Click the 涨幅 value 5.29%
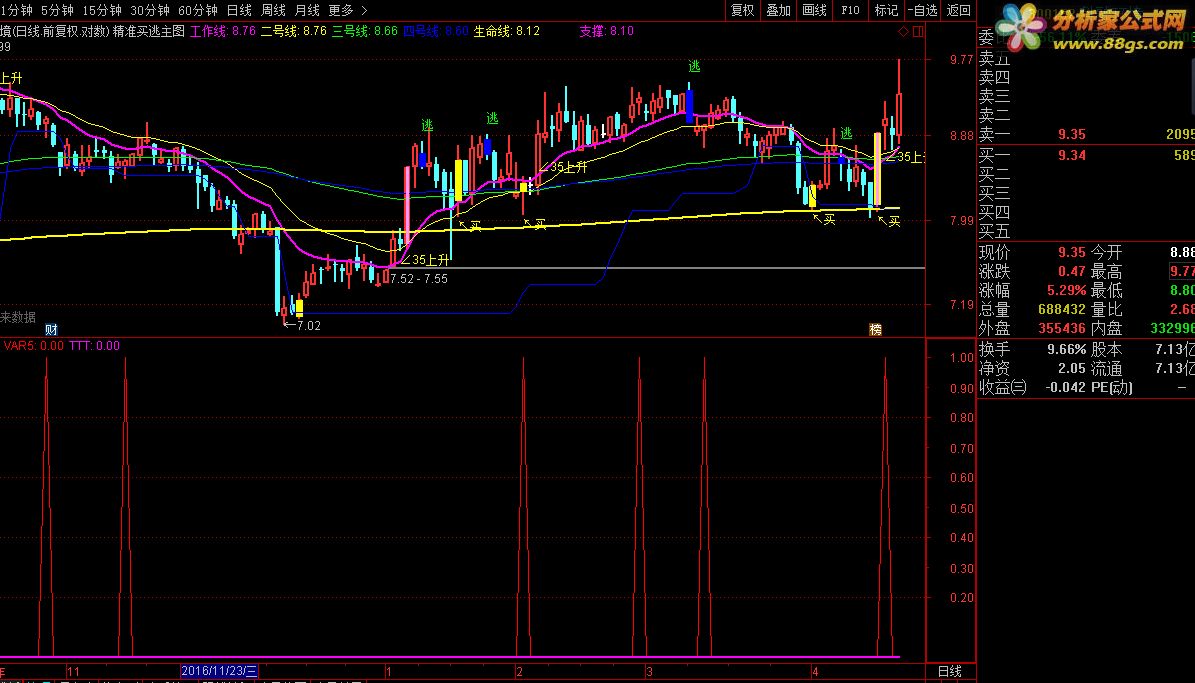 1068,290
